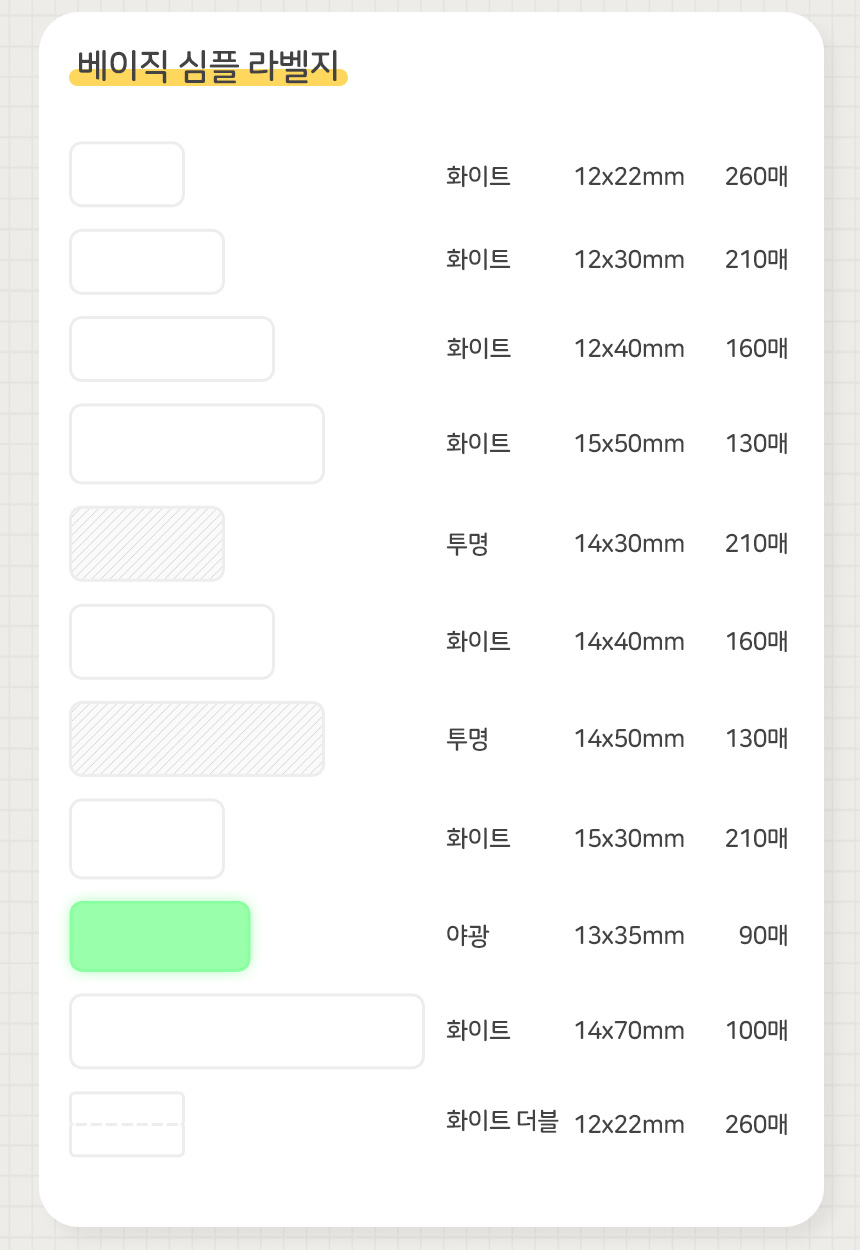The image size is (860, 1250).
Task: Click the double label with dashed line
Action: coord(127,1124)
